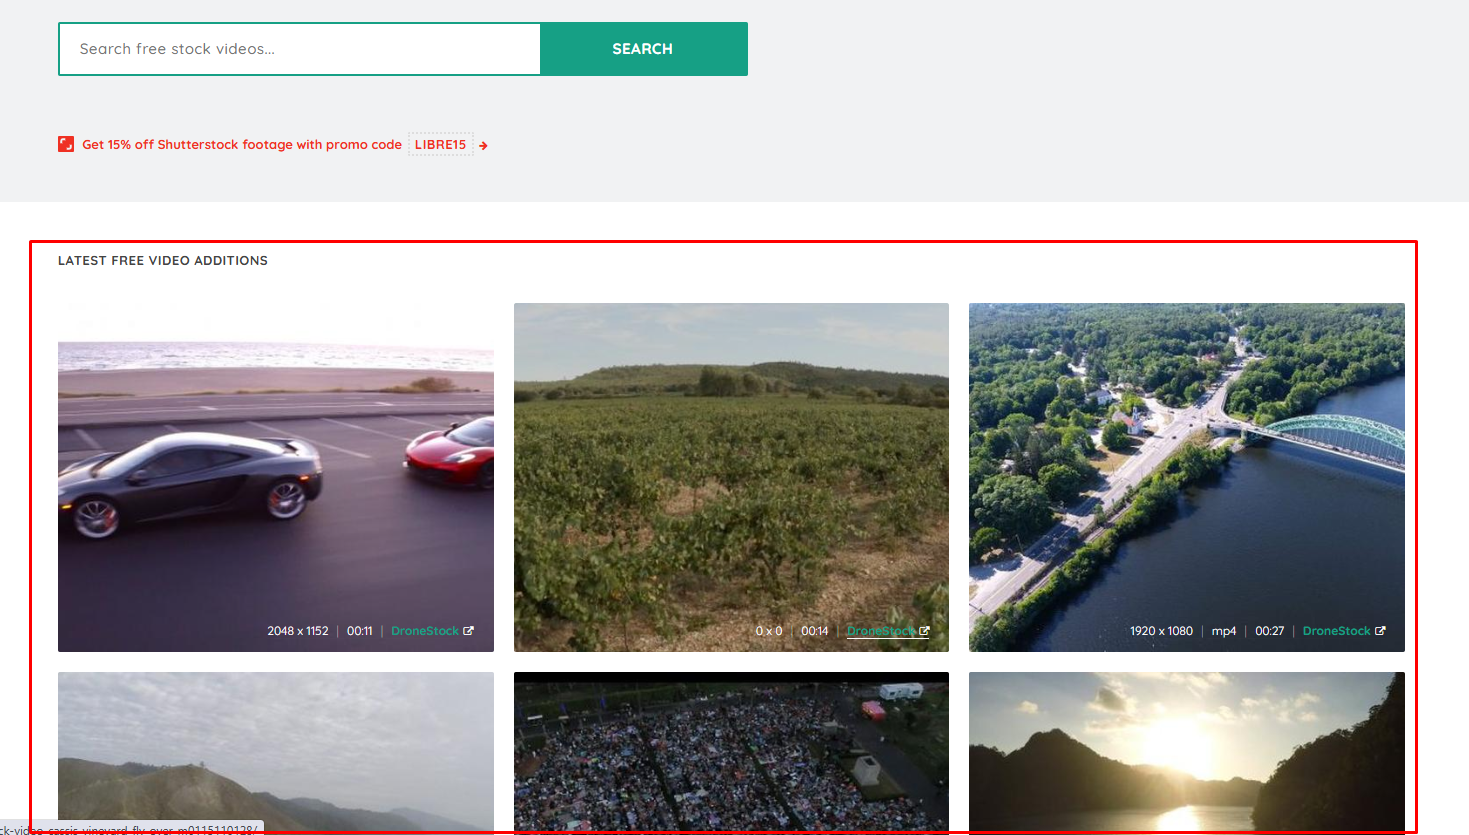Select the Shutterstock logo icon next to the promo text
This screenshot has height=835, width=1469.
click(65, 143)
